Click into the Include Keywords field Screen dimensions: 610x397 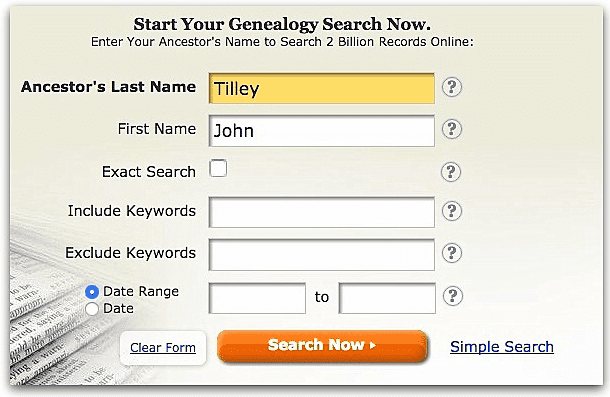322,212
